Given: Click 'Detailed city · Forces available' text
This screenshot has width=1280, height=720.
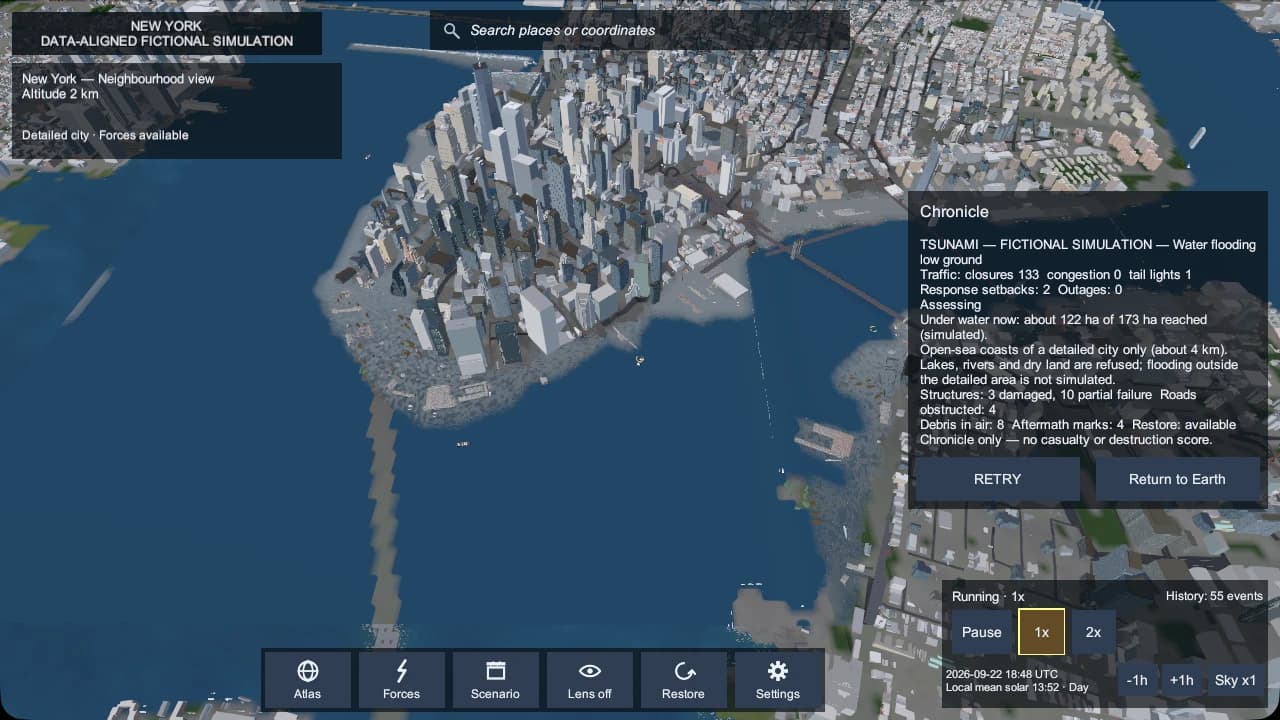Looking at the screenshot, I should coord(105,135).
